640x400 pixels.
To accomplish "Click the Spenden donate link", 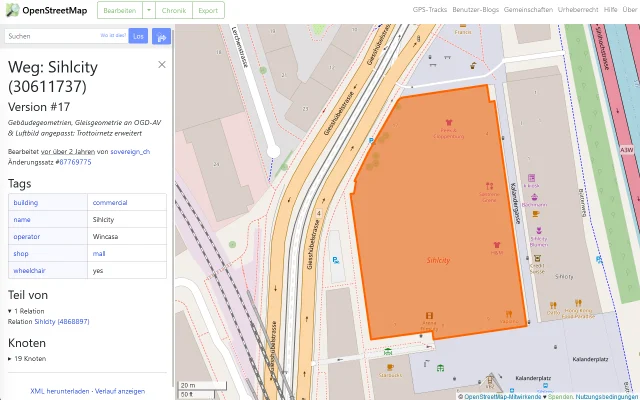I will pos(560,396).
